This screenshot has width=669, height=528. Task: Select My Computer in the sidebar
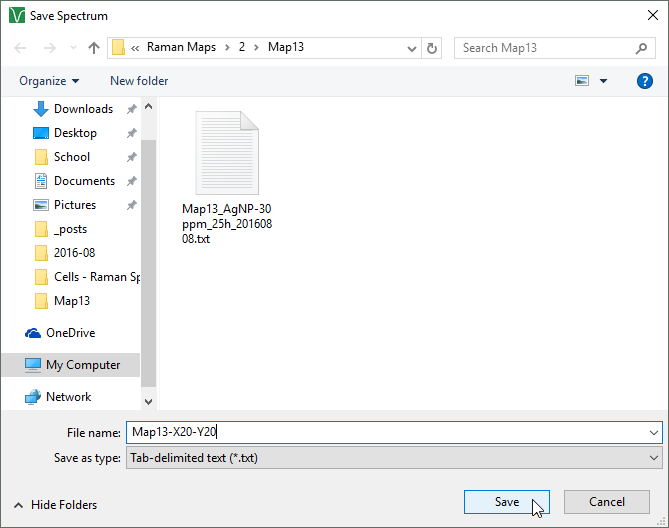click(82, 365)
